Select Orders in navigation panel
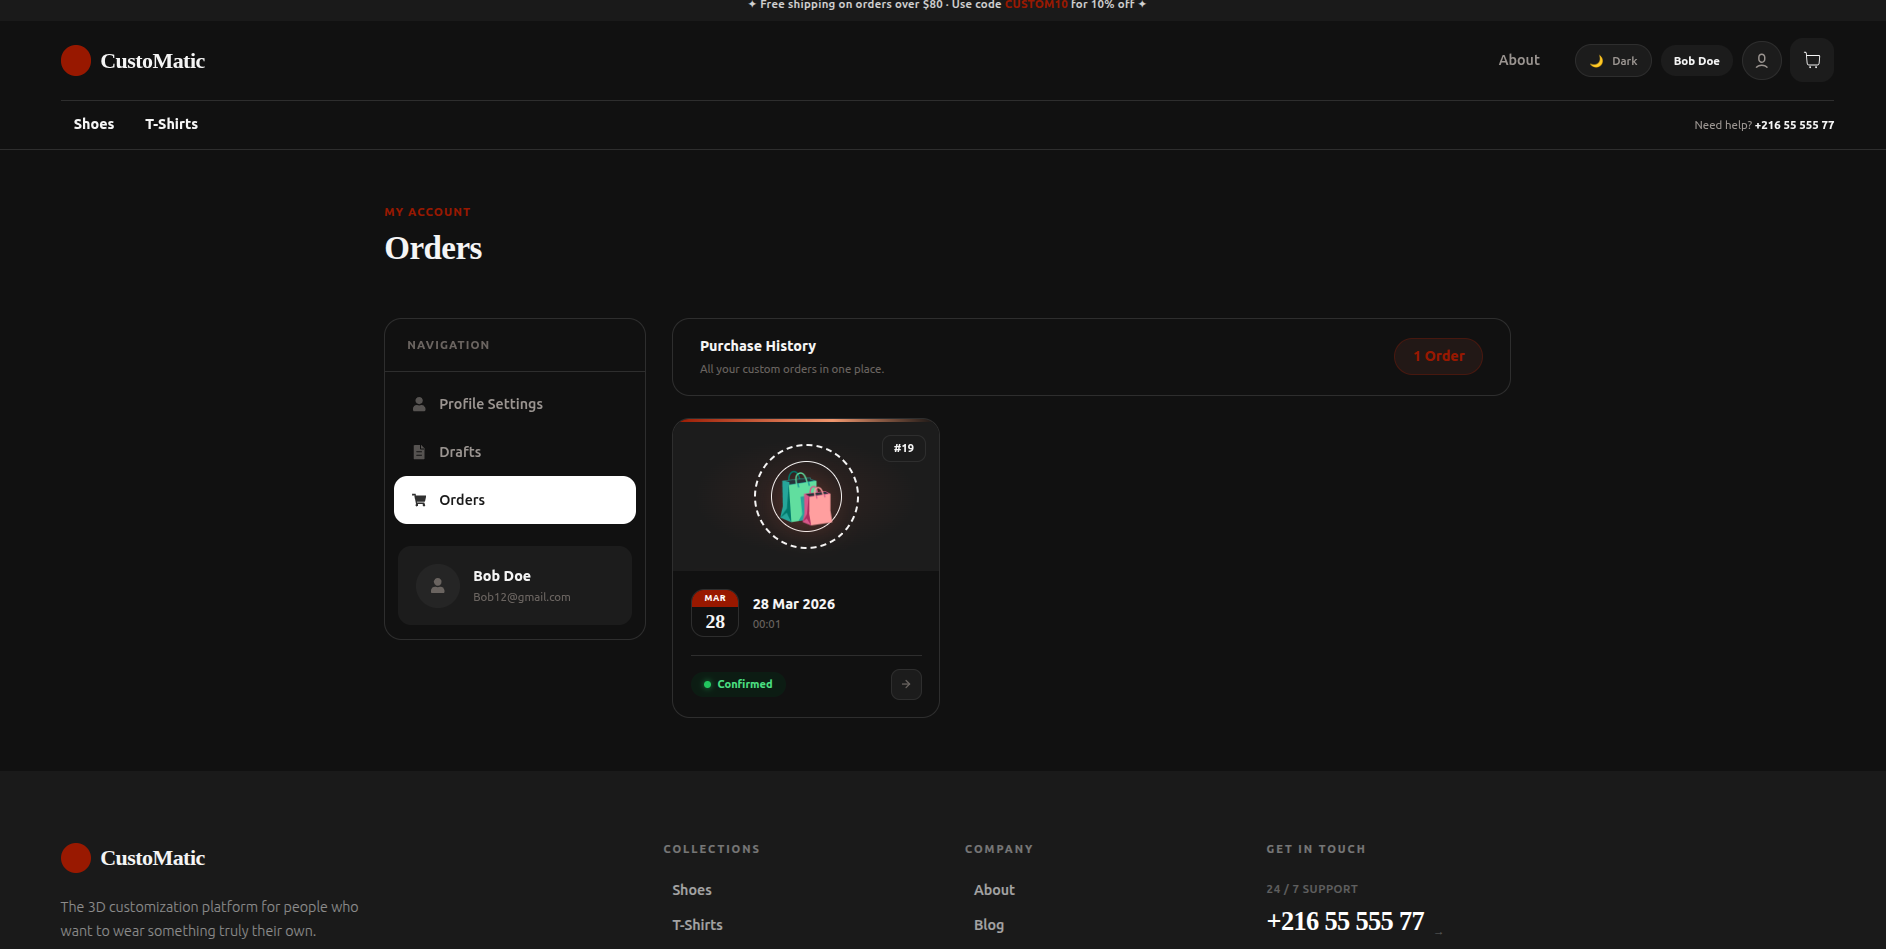Viewport: 1886px width, 949px height. coord(515,500)
